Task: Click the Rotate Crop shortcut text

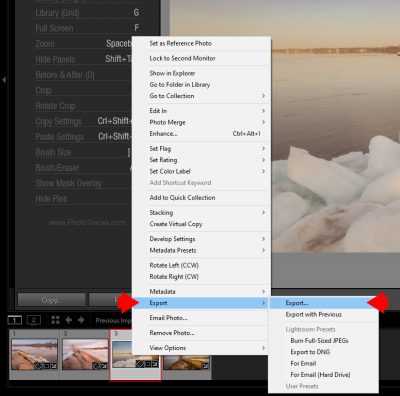Action: click(55, 107)
